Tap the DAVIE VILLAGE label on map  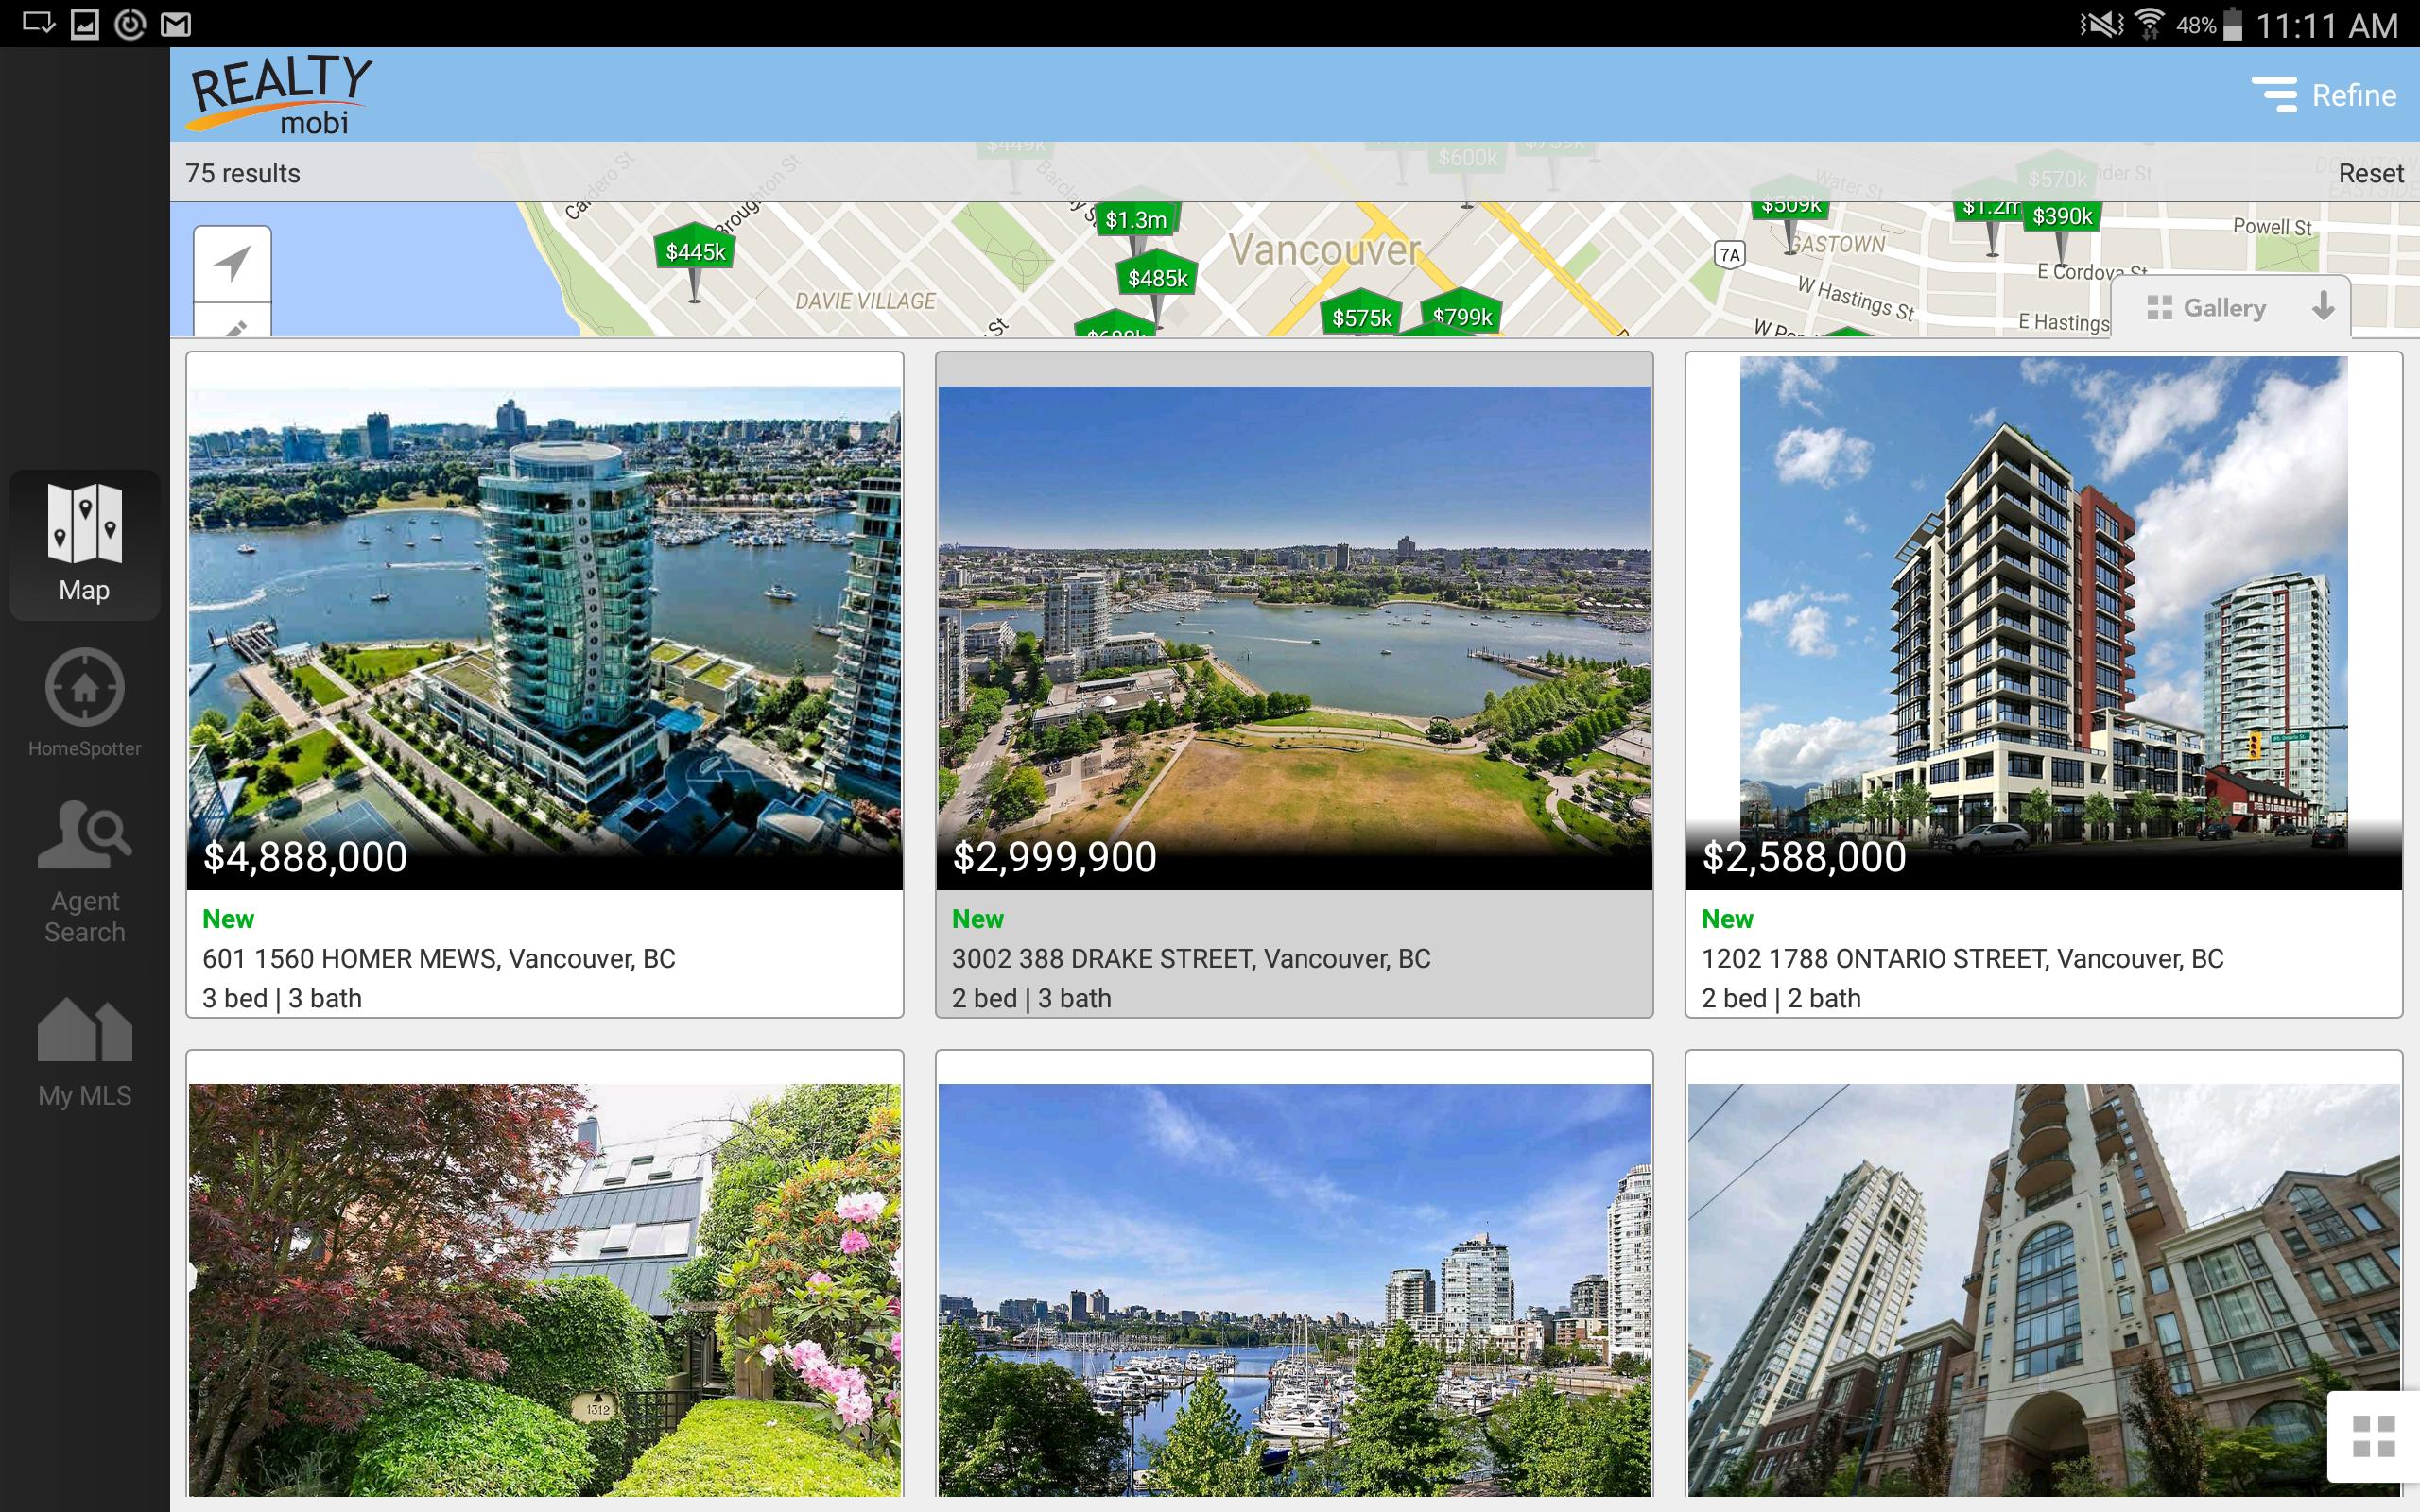click(x=865, y=301)
